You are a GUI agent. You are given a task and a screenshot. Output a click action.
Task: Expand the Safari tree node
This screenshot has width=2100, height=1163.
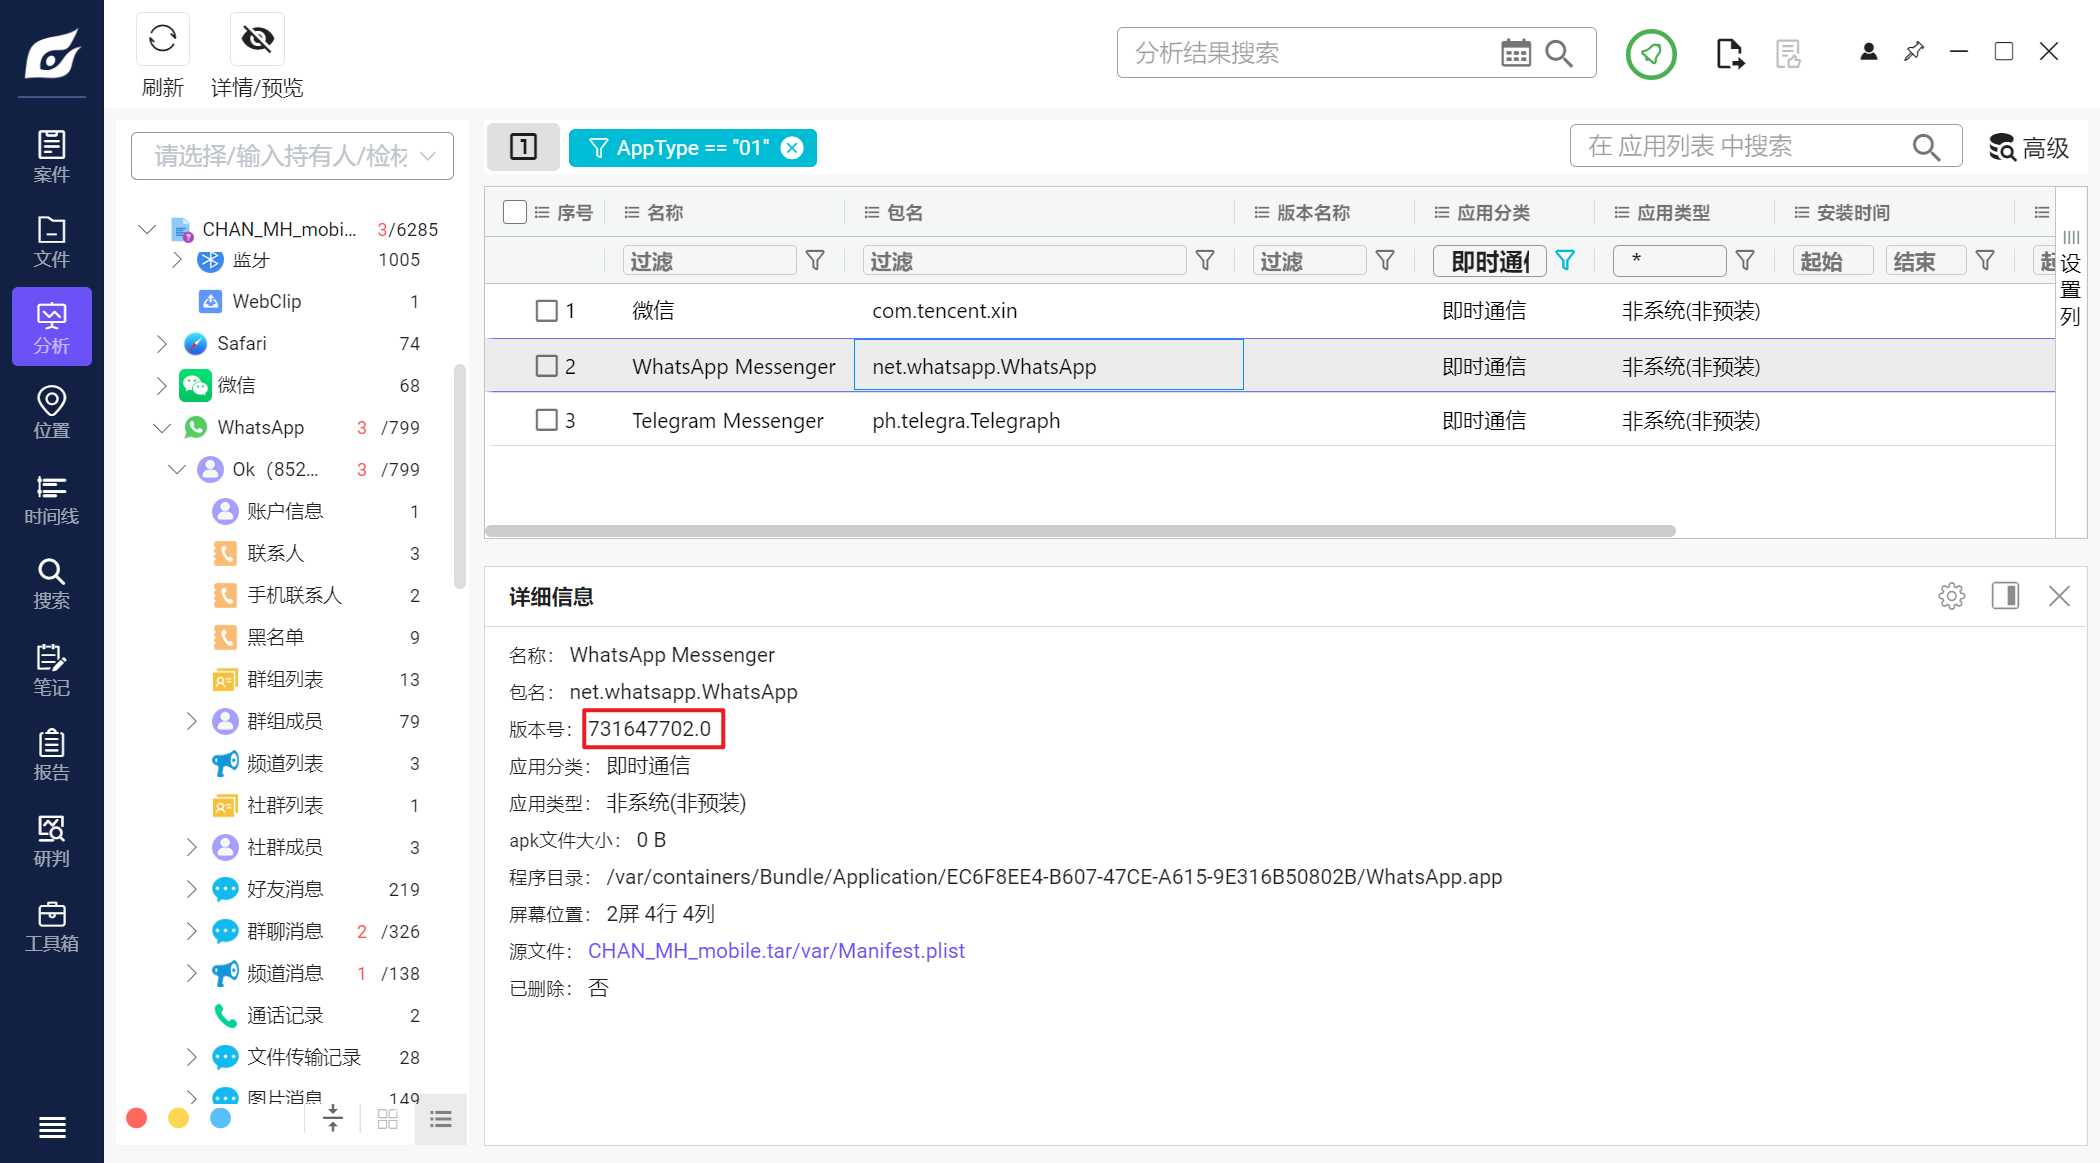point(162,344)
